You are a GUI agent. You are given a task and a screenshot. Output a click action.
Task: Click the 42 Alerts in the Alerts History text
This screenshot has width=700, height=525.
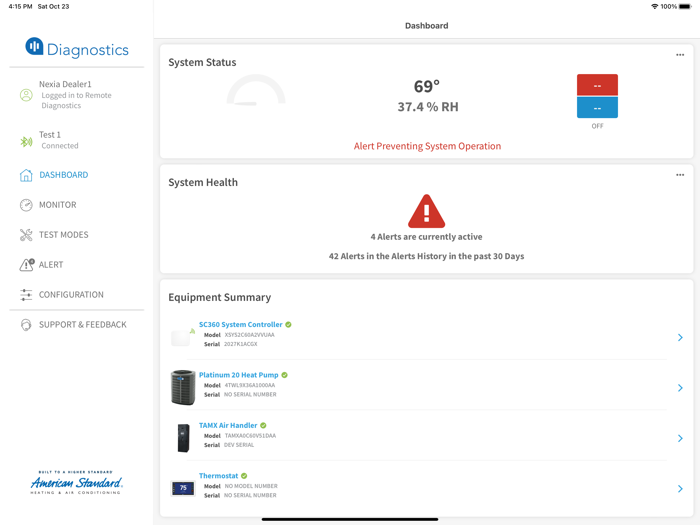coord(426,256)
